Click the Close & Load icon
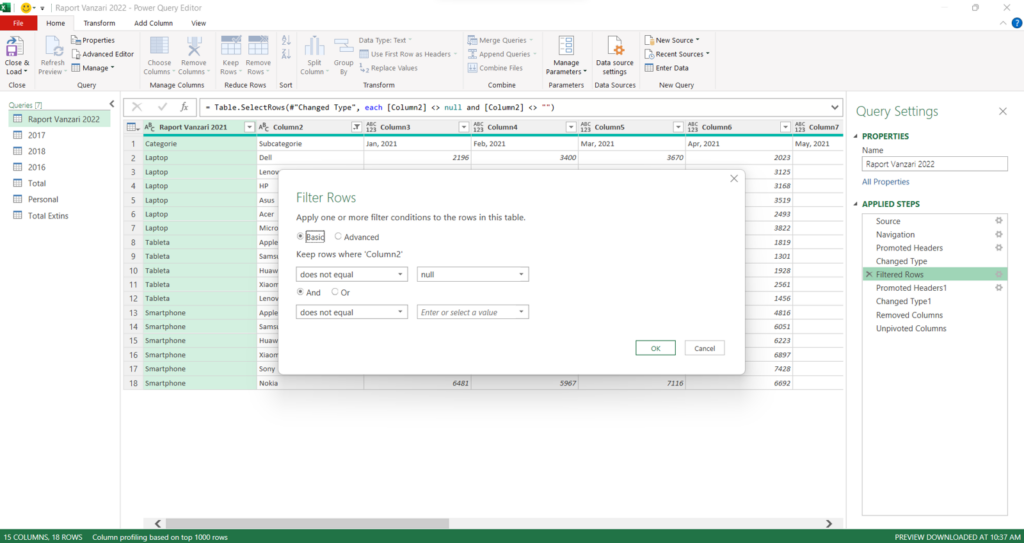The height and width of the screenshot is (543, 1024). tap(17, 50)
